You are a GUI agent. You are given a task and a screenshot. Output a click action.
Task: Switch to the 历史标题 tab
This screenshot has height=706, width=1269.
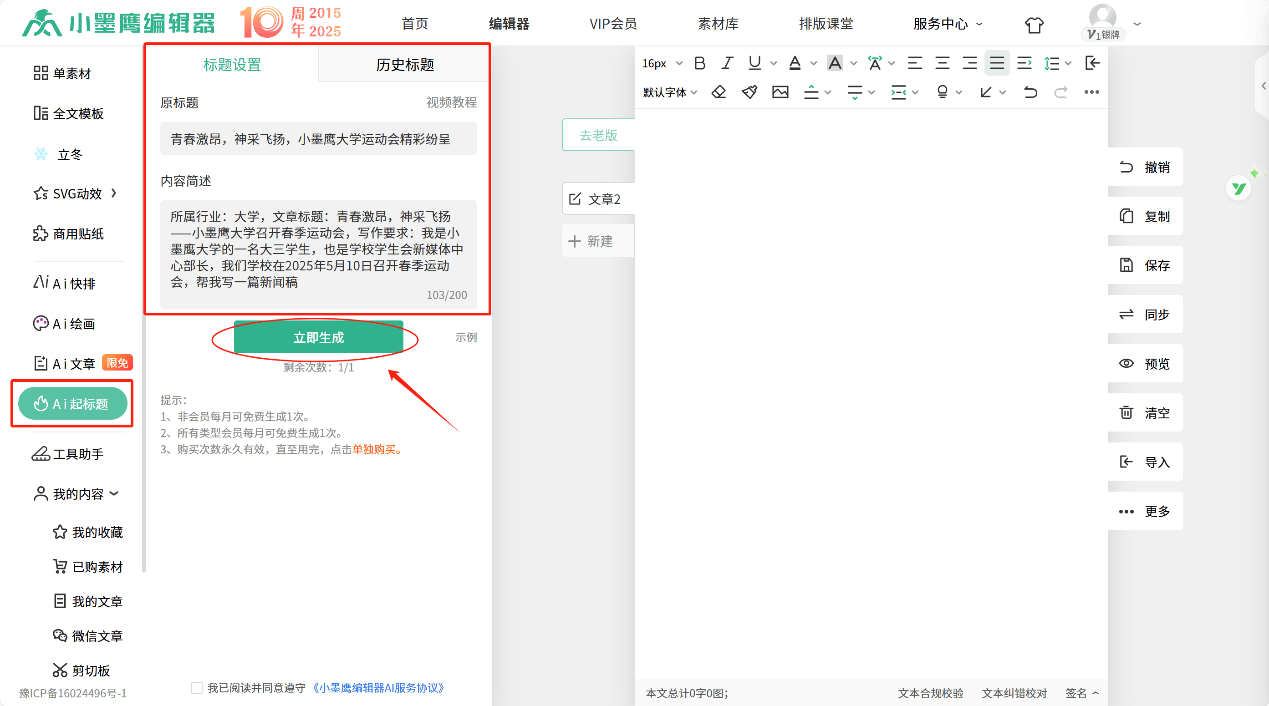pos(405,65)
